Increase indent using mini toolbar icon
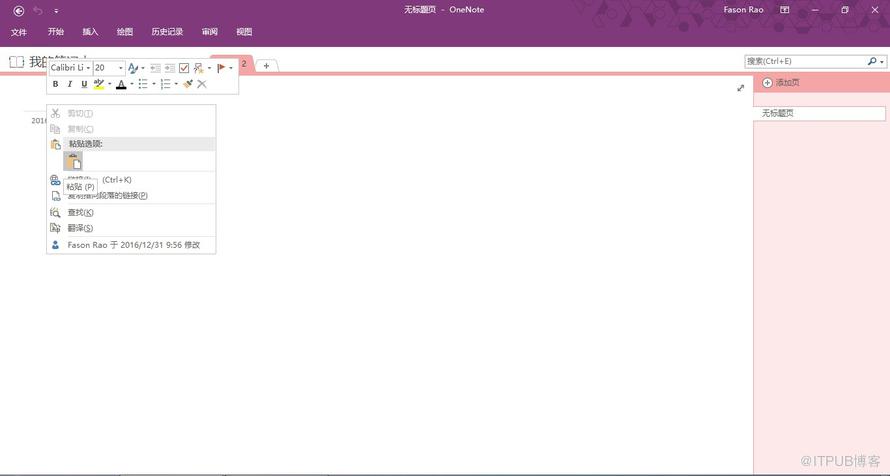This screenshot has height=476, width=890. tap(170, 68)
